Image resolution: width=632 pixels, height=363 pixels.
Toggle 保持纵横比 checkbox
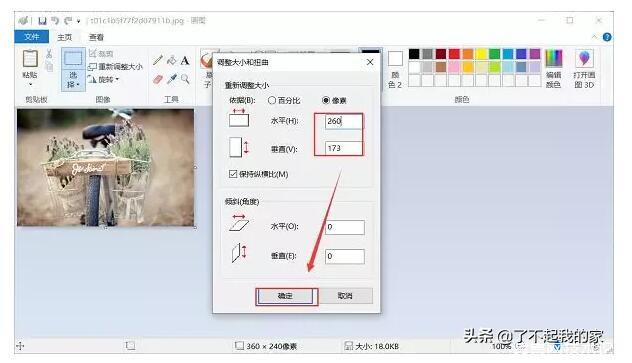click(233, 174)
